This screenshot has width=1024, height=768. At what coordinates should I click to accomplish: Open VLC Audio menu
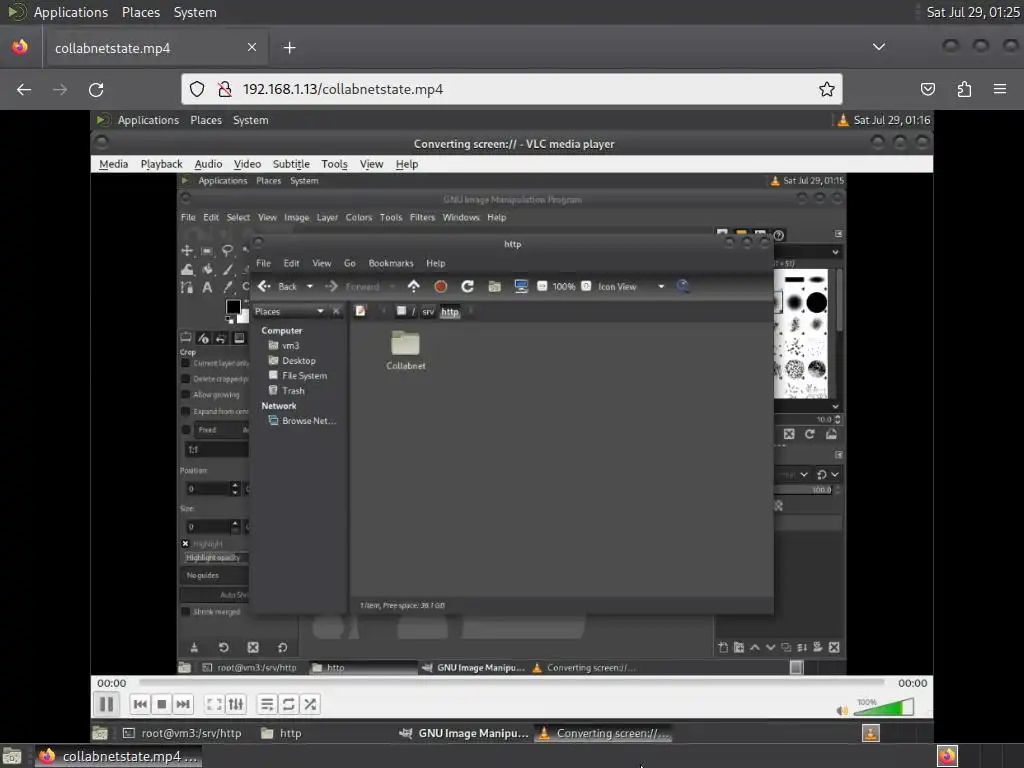tap(208, 164)
